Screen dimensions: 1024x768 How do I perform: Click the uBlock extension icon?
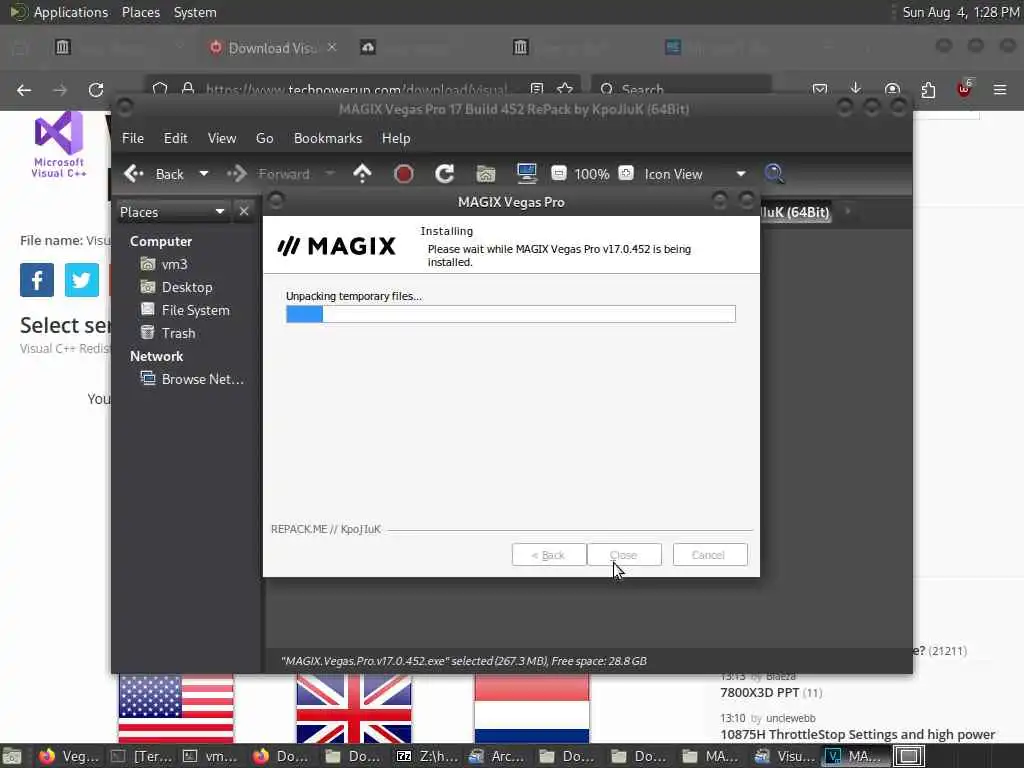(x=964, y=89)
